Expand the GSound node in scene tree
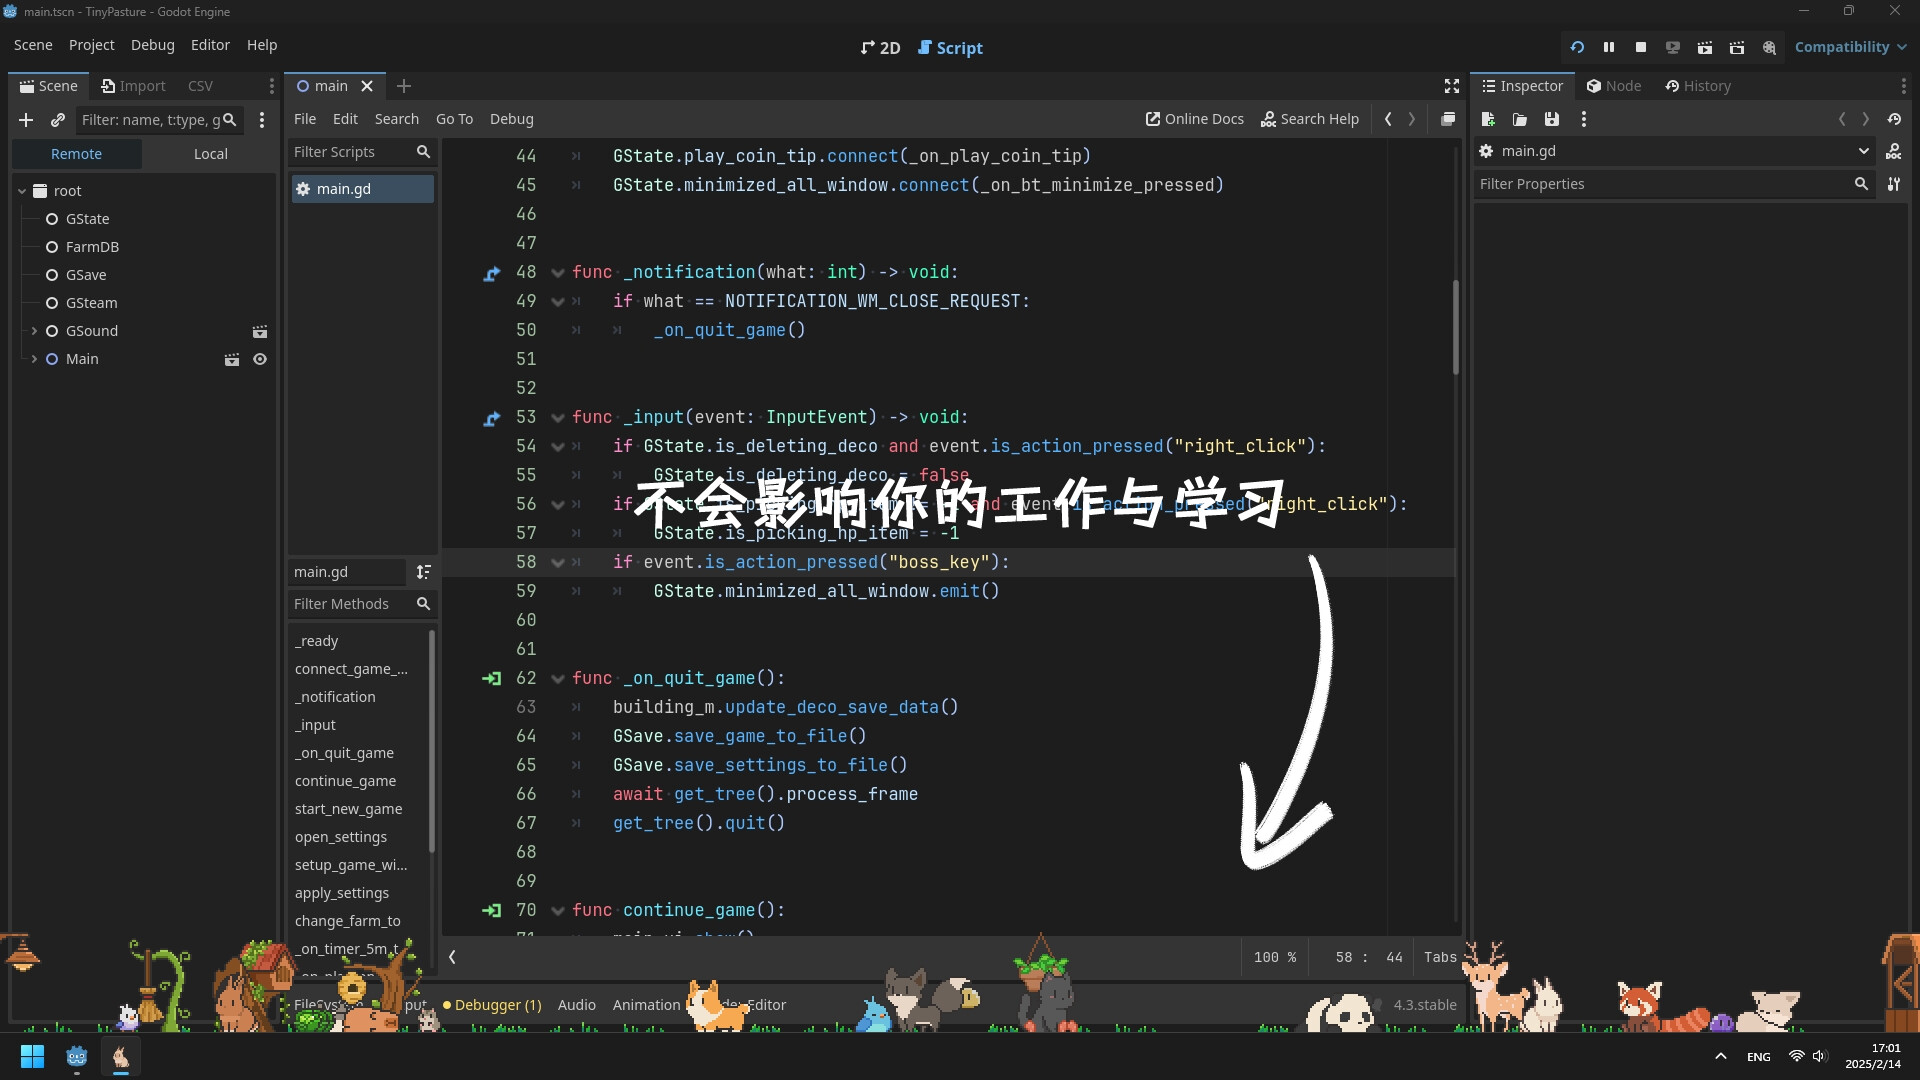This screenshot has height=1080, width=1920. (x=34, y=330)
